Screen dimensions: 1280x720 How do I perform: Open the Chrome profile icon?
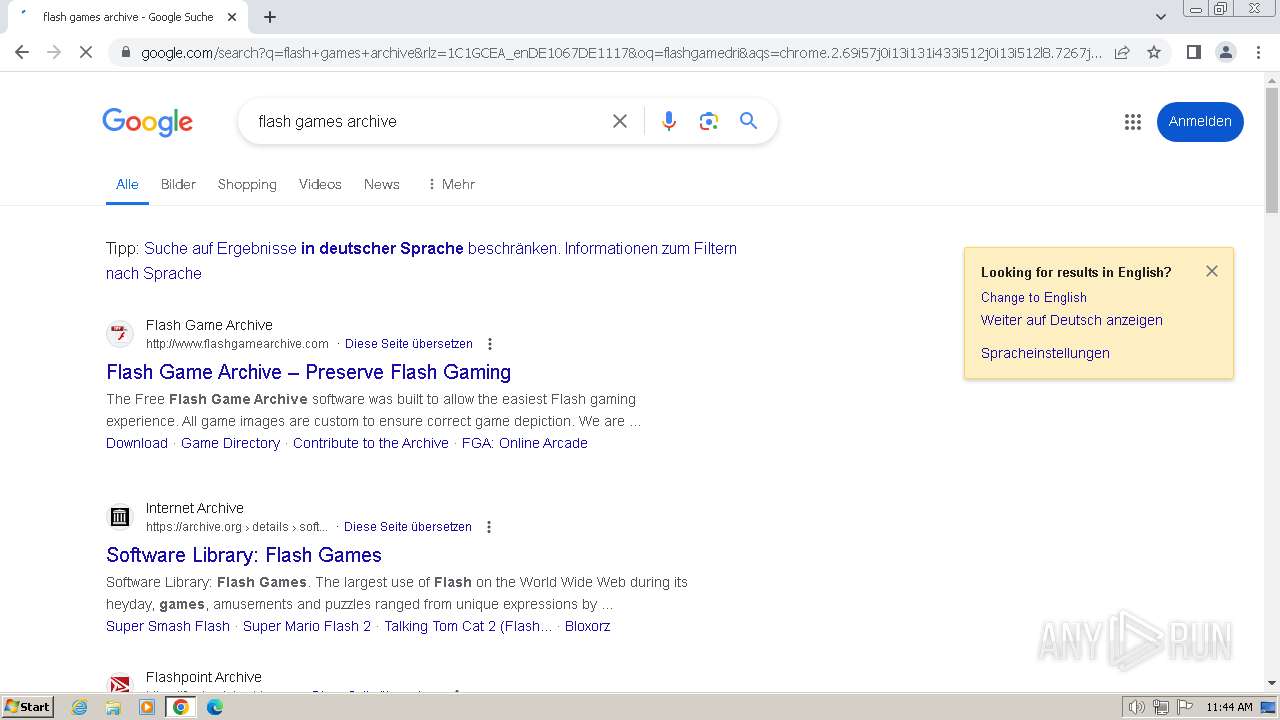(x=1226, y=52)
